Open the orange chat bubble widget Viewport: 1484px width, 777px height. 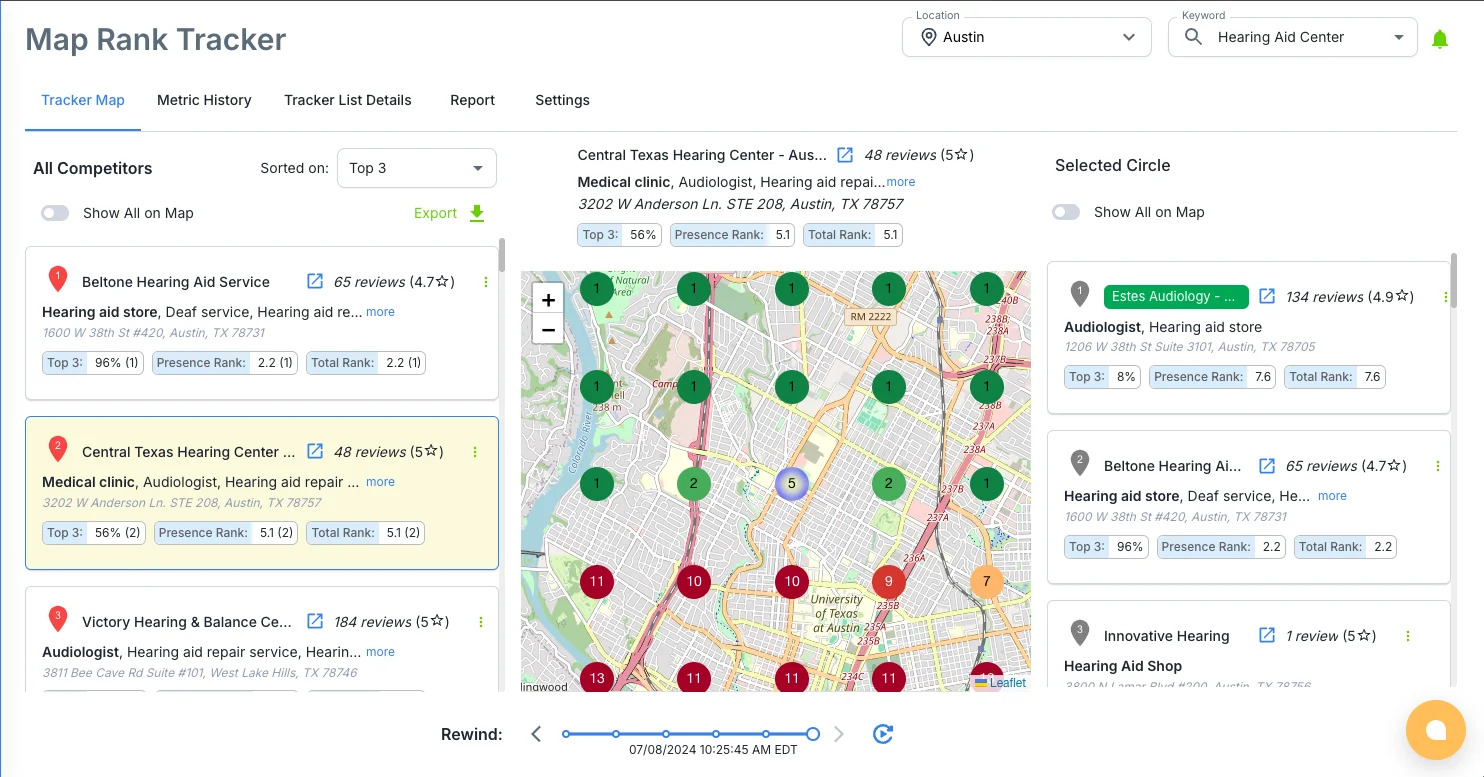point(1435,730)
